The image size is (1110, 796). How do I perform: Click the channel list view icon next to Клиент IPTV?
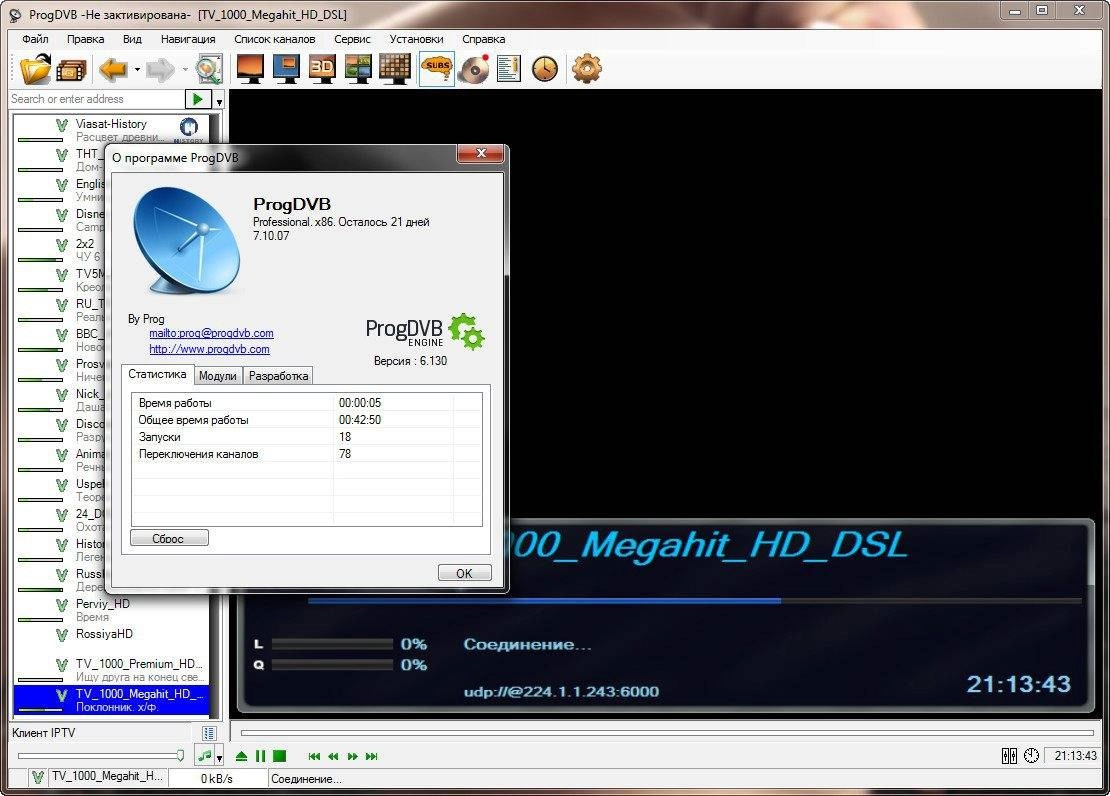[209, 733]
